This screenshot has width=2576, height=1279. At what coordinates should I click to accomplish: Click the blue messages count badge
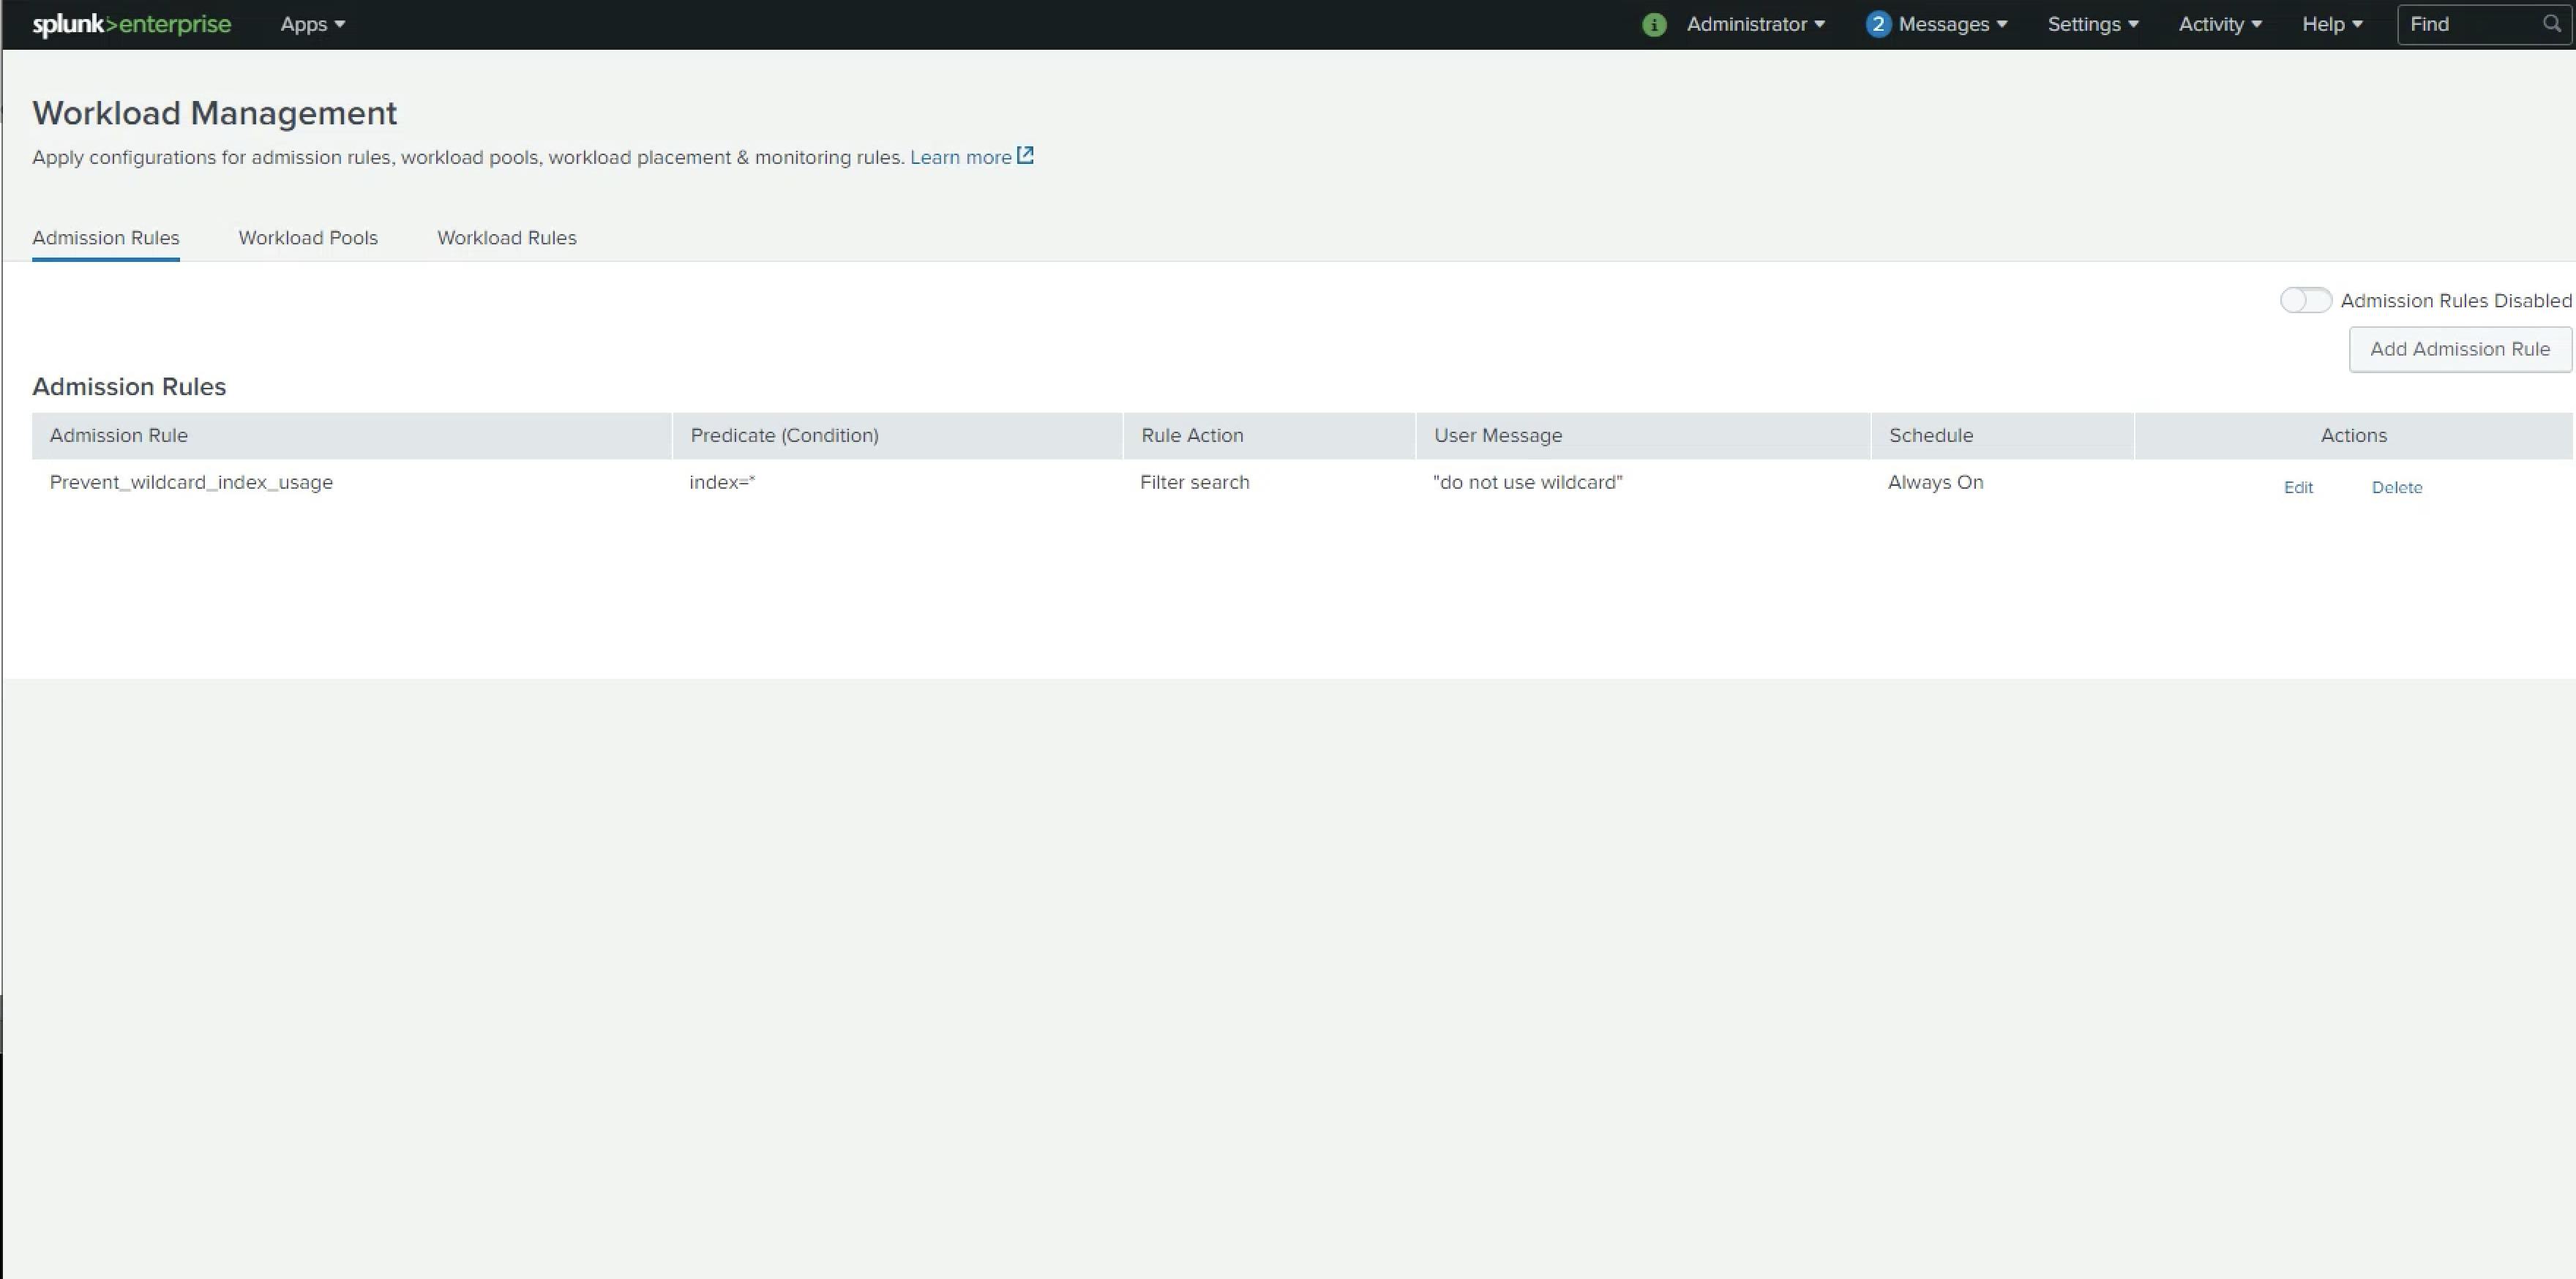[x=1877, y=25]
